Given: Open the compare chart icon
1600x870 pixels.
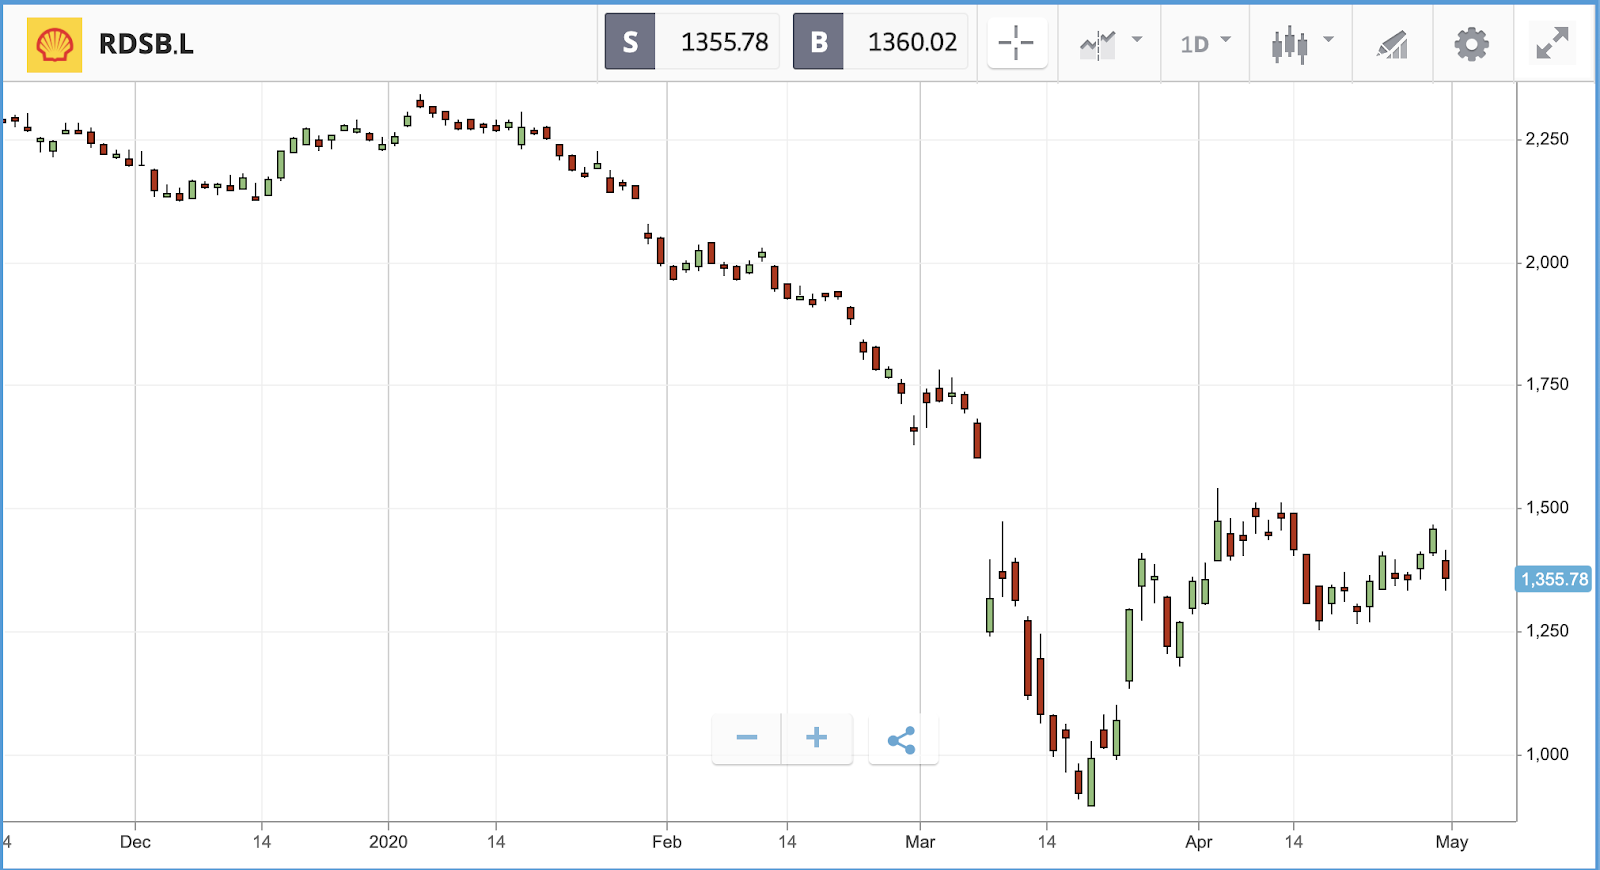Looking at the screenshot, I should (1097, 44).
